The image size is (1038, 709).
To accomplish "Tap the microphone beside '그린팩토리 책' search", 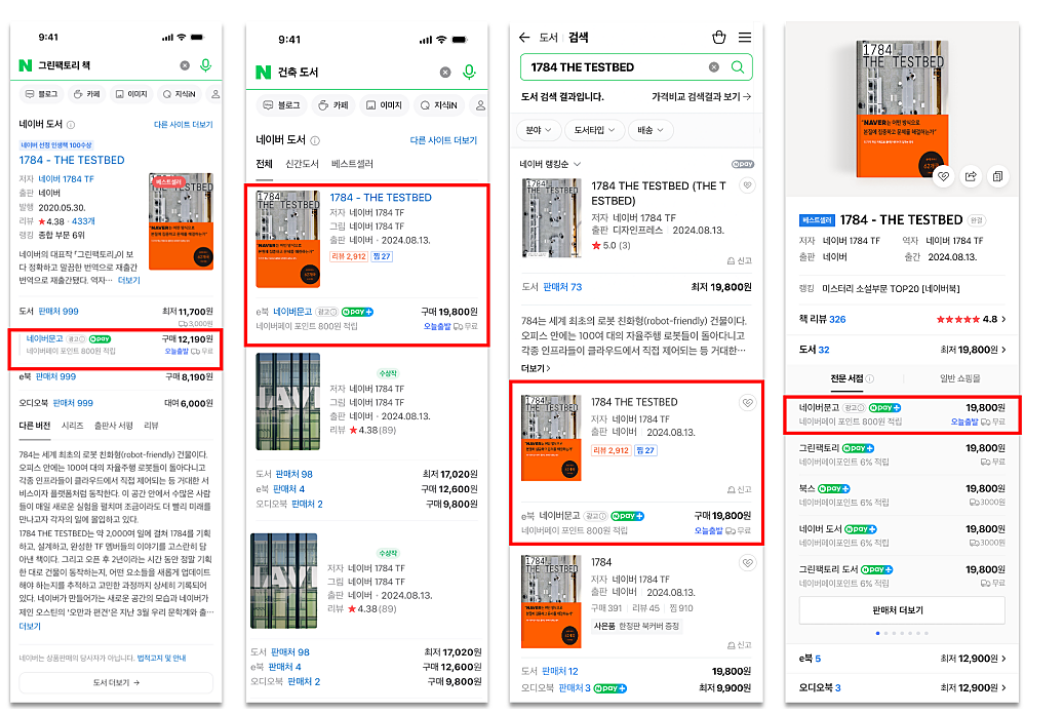I will coord(206,65).
